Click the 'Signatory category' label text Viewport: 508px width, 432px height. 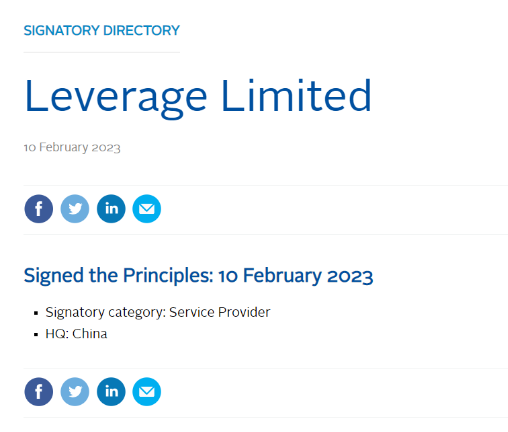pyautogui.click(x=105, y=313)
